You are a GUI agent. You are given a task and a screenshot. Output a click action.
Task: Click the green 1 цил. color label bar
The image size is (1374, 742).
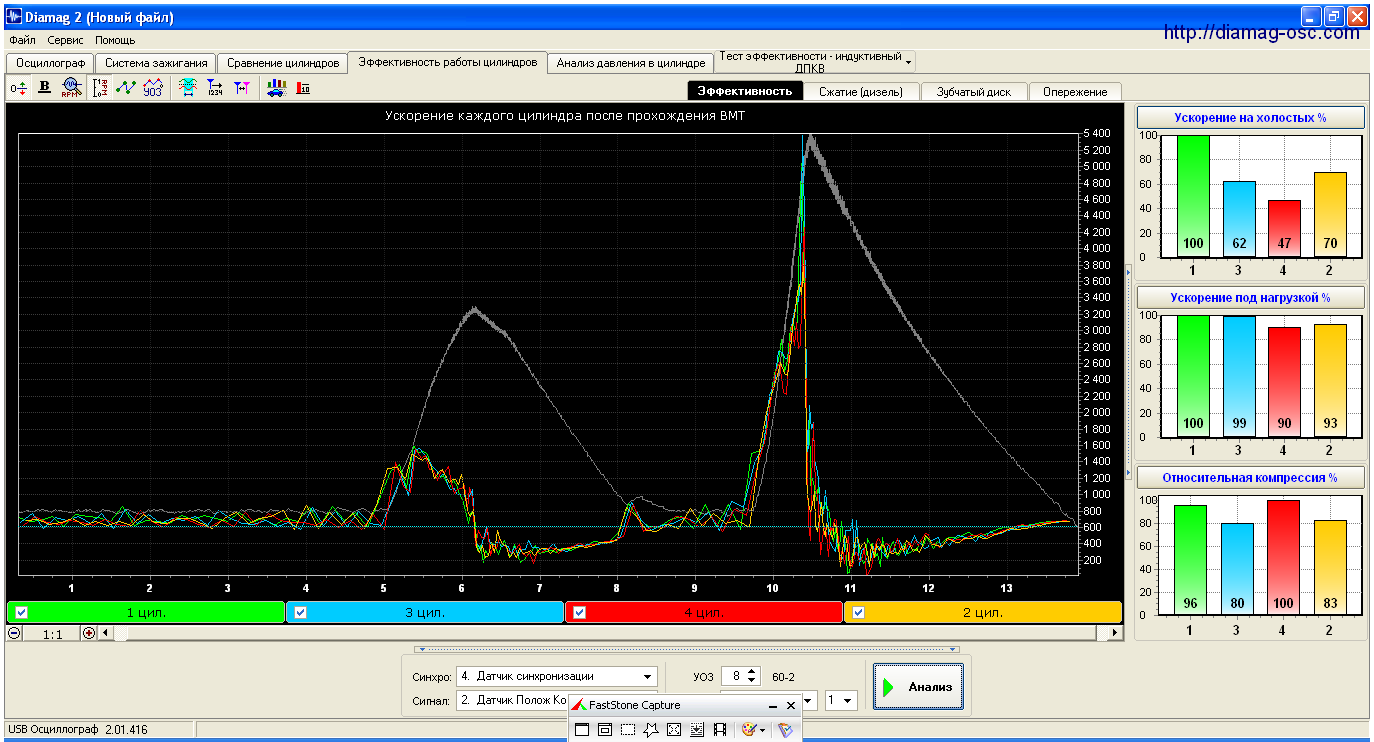tap(146, 612)
